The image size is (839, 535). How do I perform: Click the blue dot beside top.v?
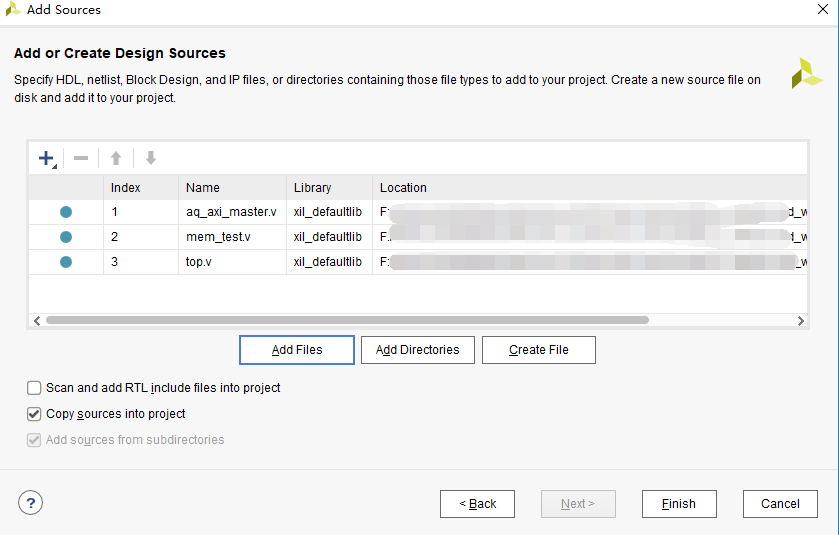[66, 262]
